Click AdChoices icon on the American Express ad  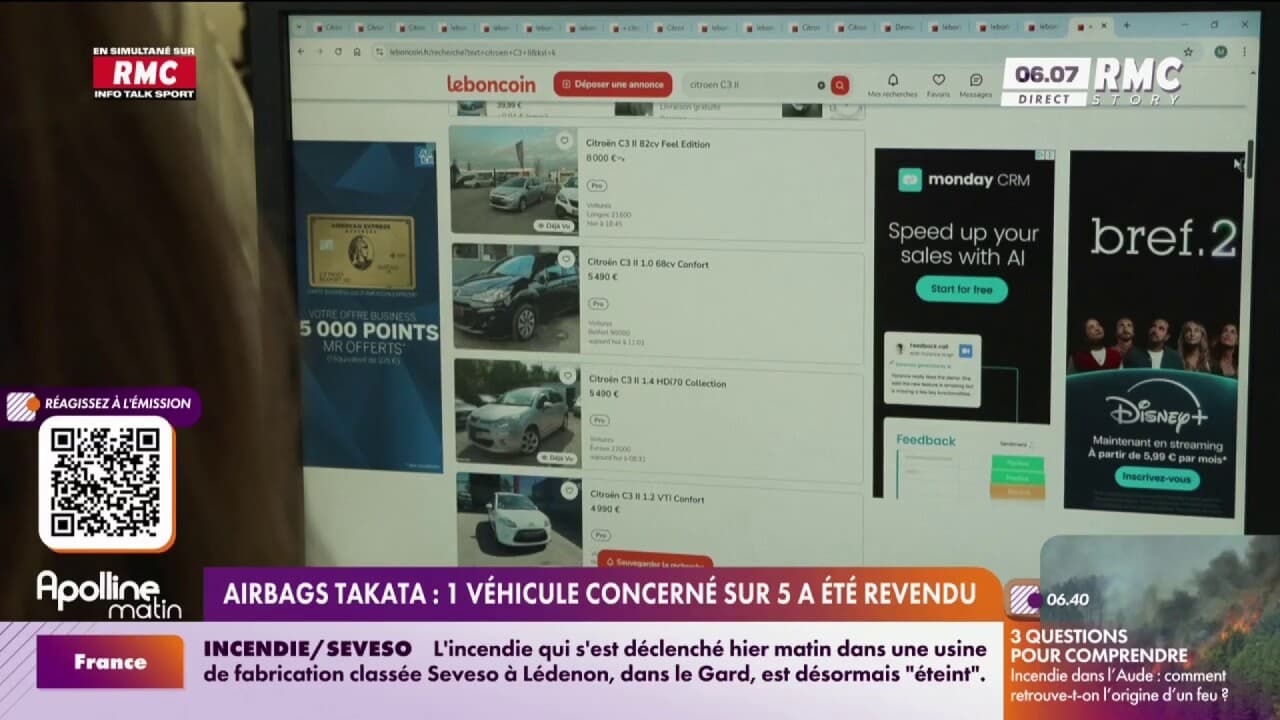coord(425,156)
